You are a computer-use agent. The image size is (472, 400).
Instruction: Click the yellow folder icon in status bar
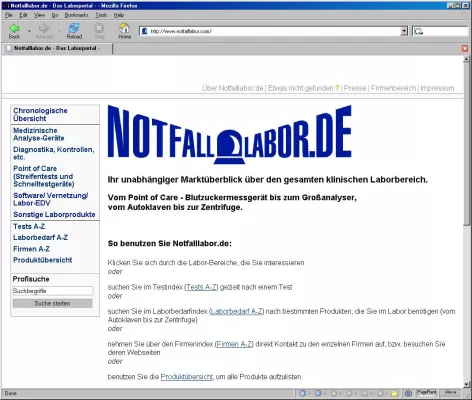(x=394, y=394)
